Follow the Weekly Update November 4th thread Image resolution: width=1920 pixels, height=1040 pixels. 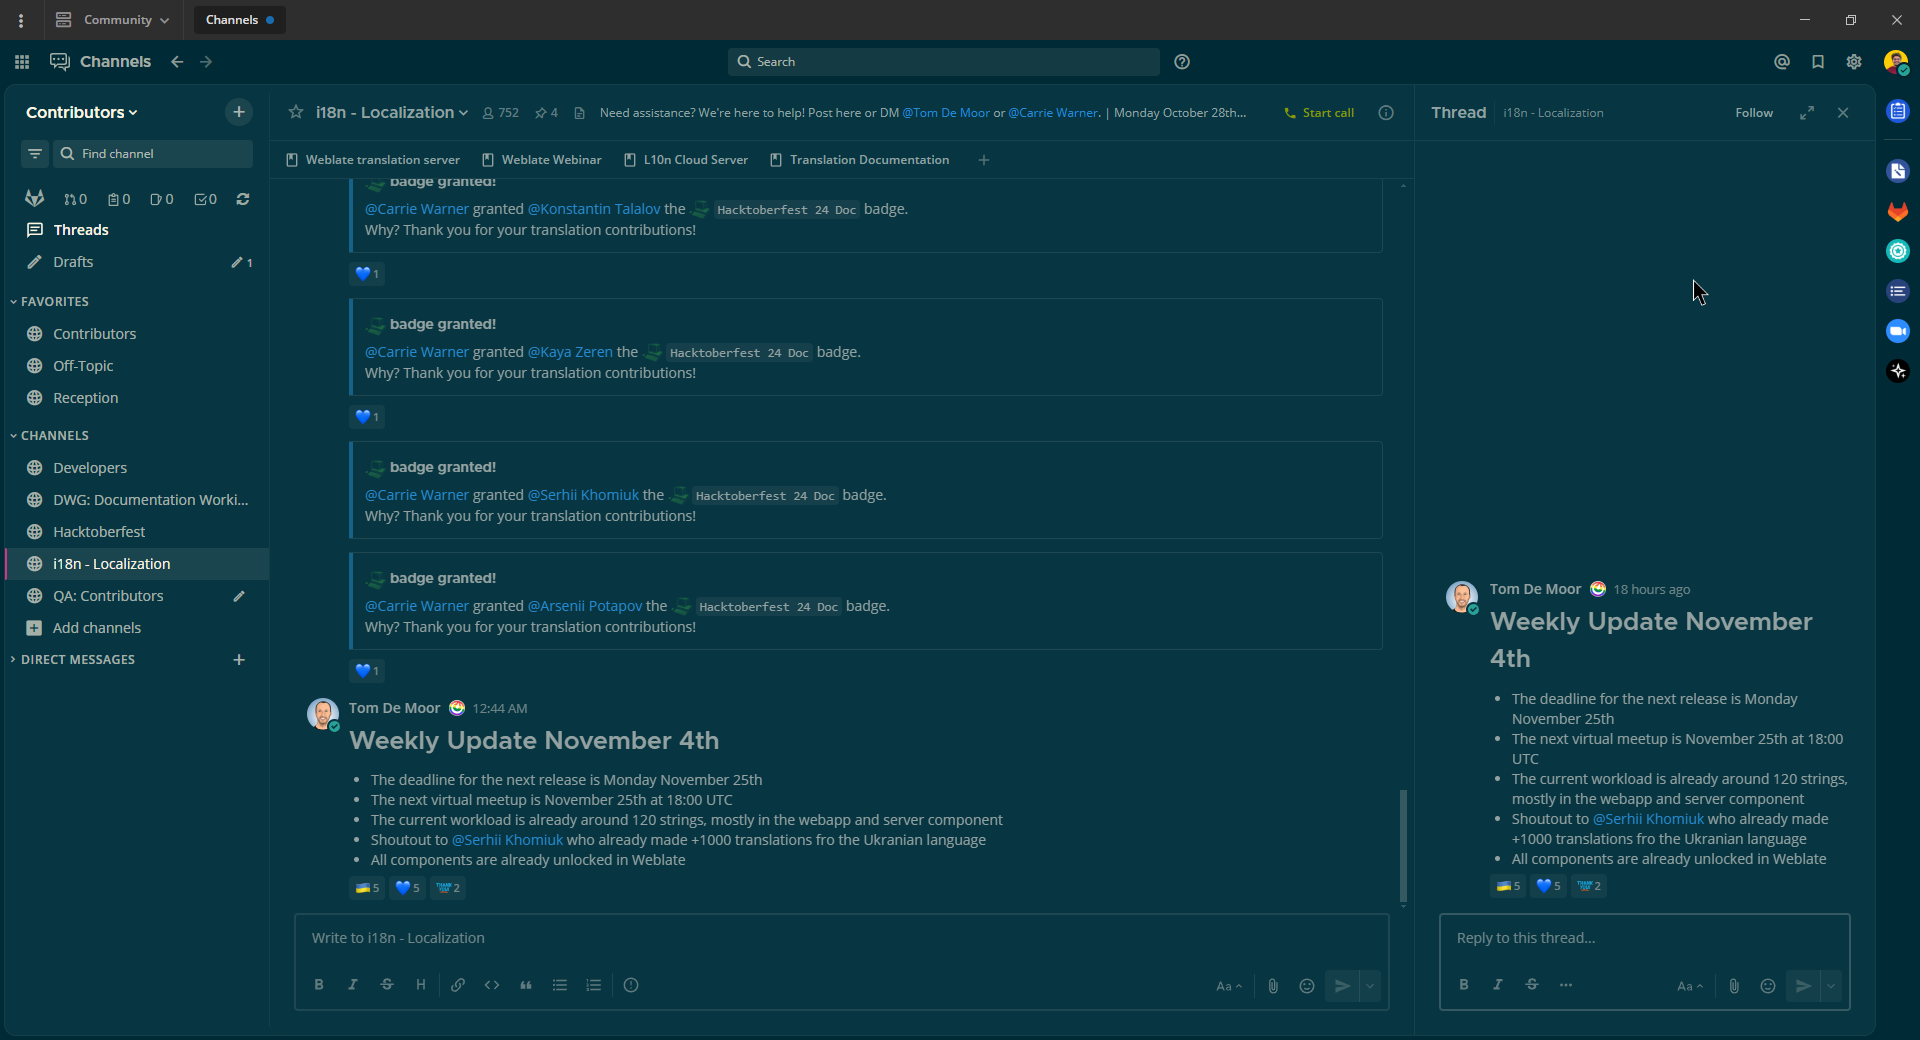(x=1755, y=112)
